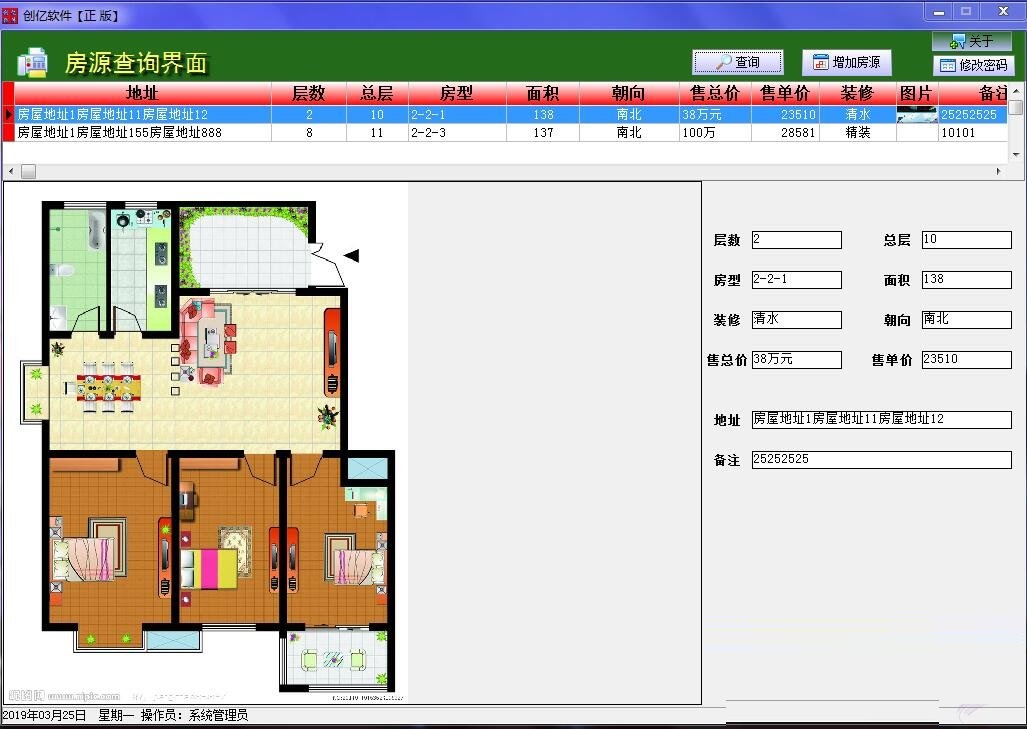Screen dimensions: 1027x729
Task: Click the magnifier icon on the 查询 button
Action: click(723, 61)
